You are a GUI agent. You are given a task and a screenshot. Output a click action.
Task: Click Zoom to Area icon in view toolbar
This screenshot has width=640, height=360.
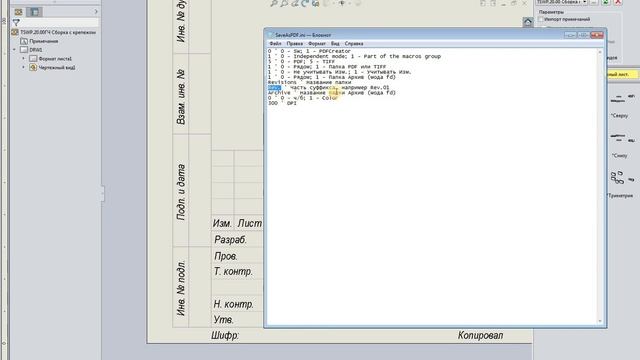tap(284, 3)
